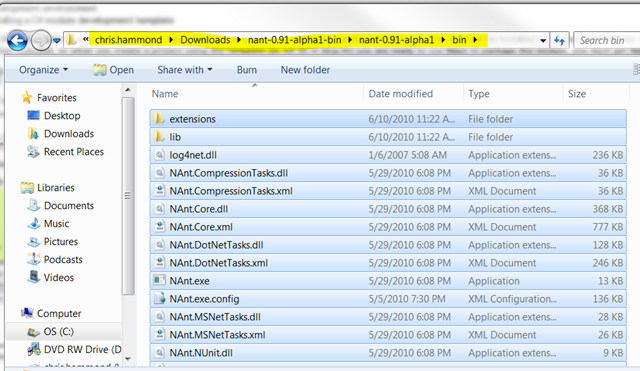This screenshot has height=371, width=640.
Task: Click the 1/6/2007 5:08 AM date cell
Action: pos(407,155)
